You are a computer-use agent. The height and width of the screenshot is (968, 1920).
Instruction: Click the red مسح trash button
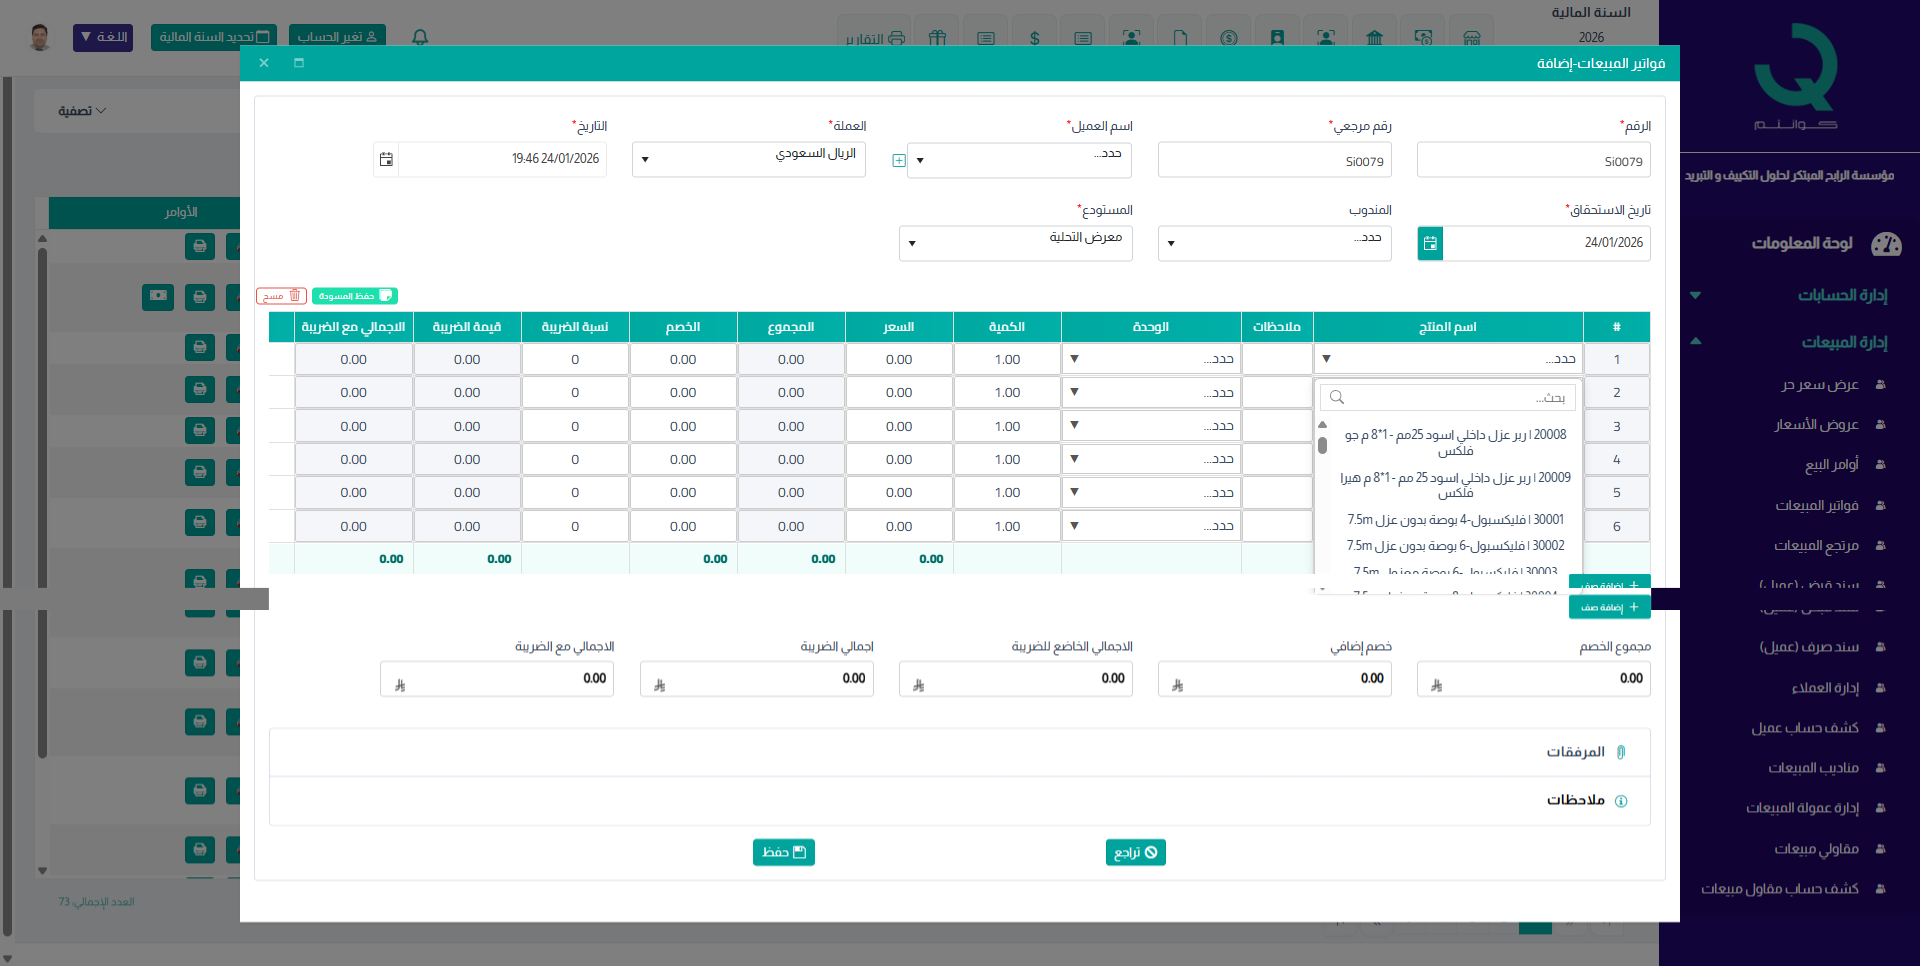tap(281, 296)
